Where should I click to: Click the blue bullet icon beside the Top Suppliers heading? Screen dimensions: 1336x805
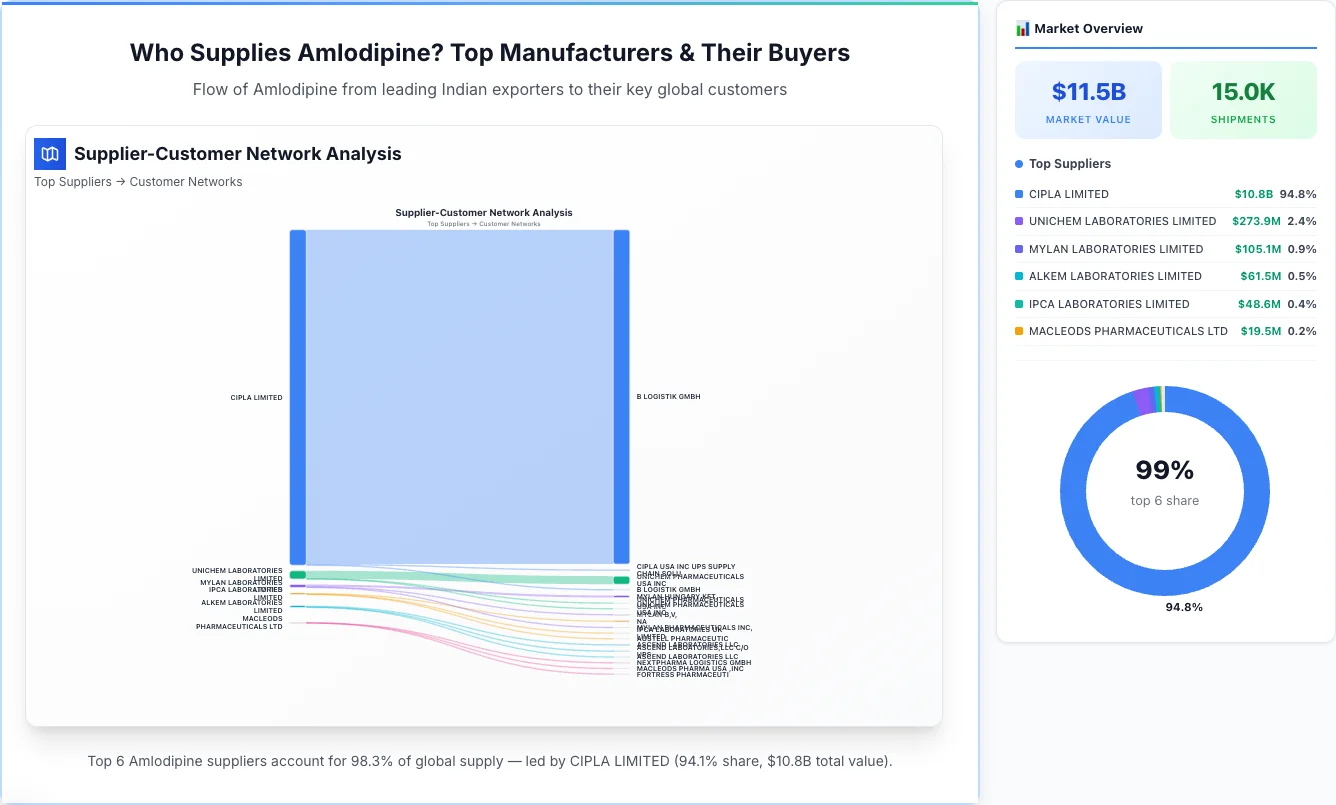[x=1019, y=163]
